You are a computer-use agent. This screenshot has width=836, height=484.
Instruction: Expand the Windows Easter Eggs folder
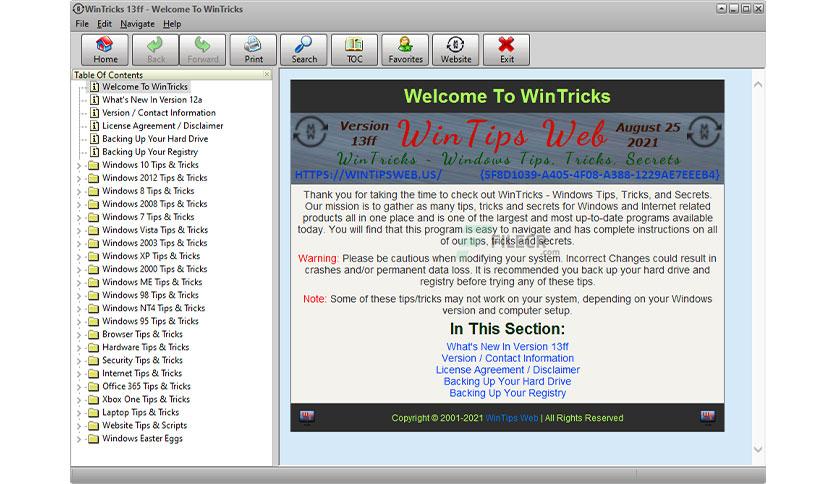[79, 439]
